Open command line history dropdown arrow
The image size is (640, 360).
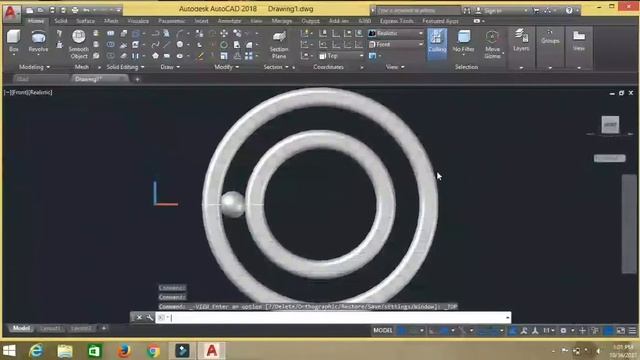coord(507,318)
